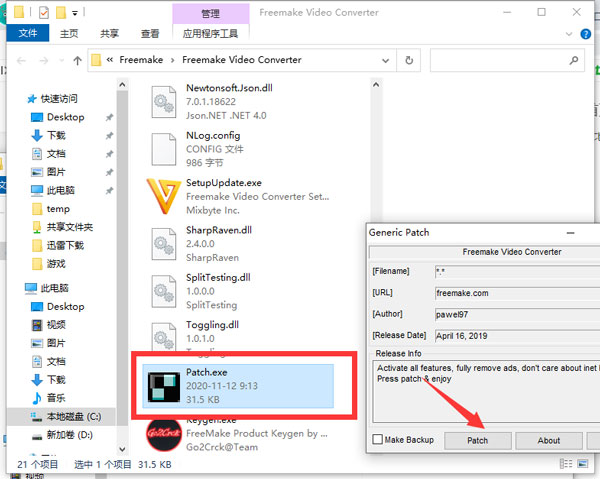This screenshot has height=479, width=600.
Task: Switch to details view button
Action: point(566,464)
